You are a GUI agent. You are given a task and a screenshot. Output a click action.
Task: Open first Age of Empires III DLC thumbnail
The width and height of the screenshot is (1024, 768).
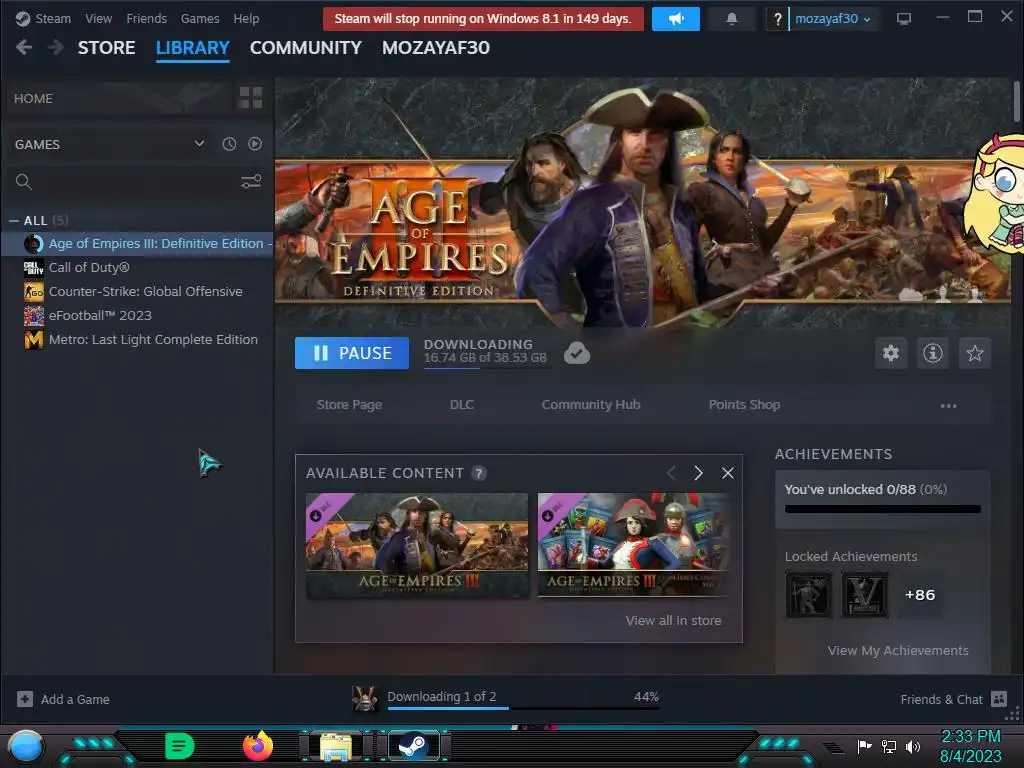click(x=417, y=545)
